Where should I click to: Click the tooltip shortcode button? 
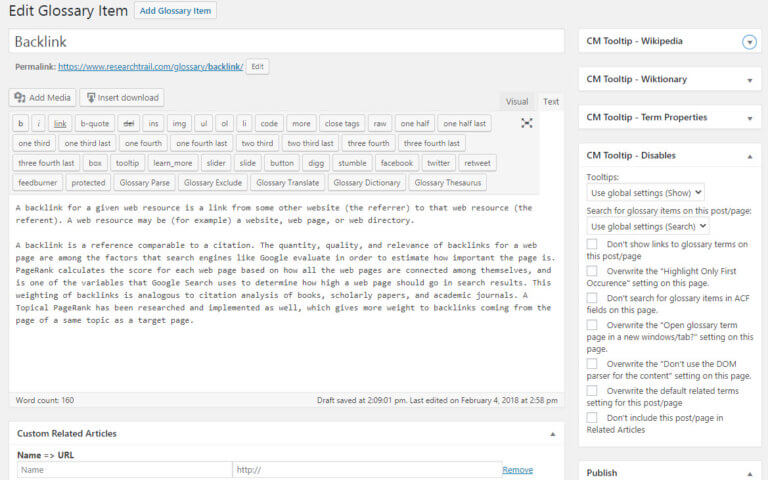127,163
